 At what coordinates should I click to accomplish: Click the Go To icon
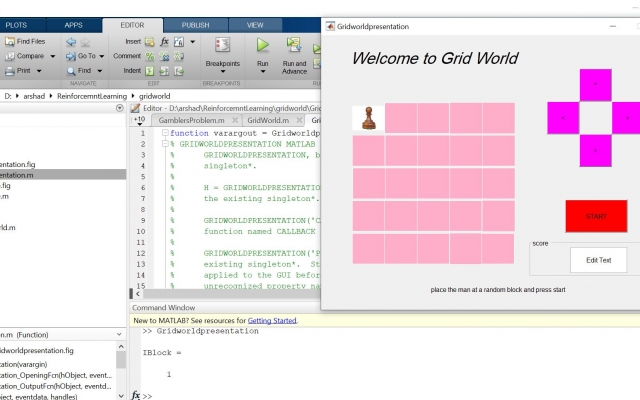click(71, 56)
